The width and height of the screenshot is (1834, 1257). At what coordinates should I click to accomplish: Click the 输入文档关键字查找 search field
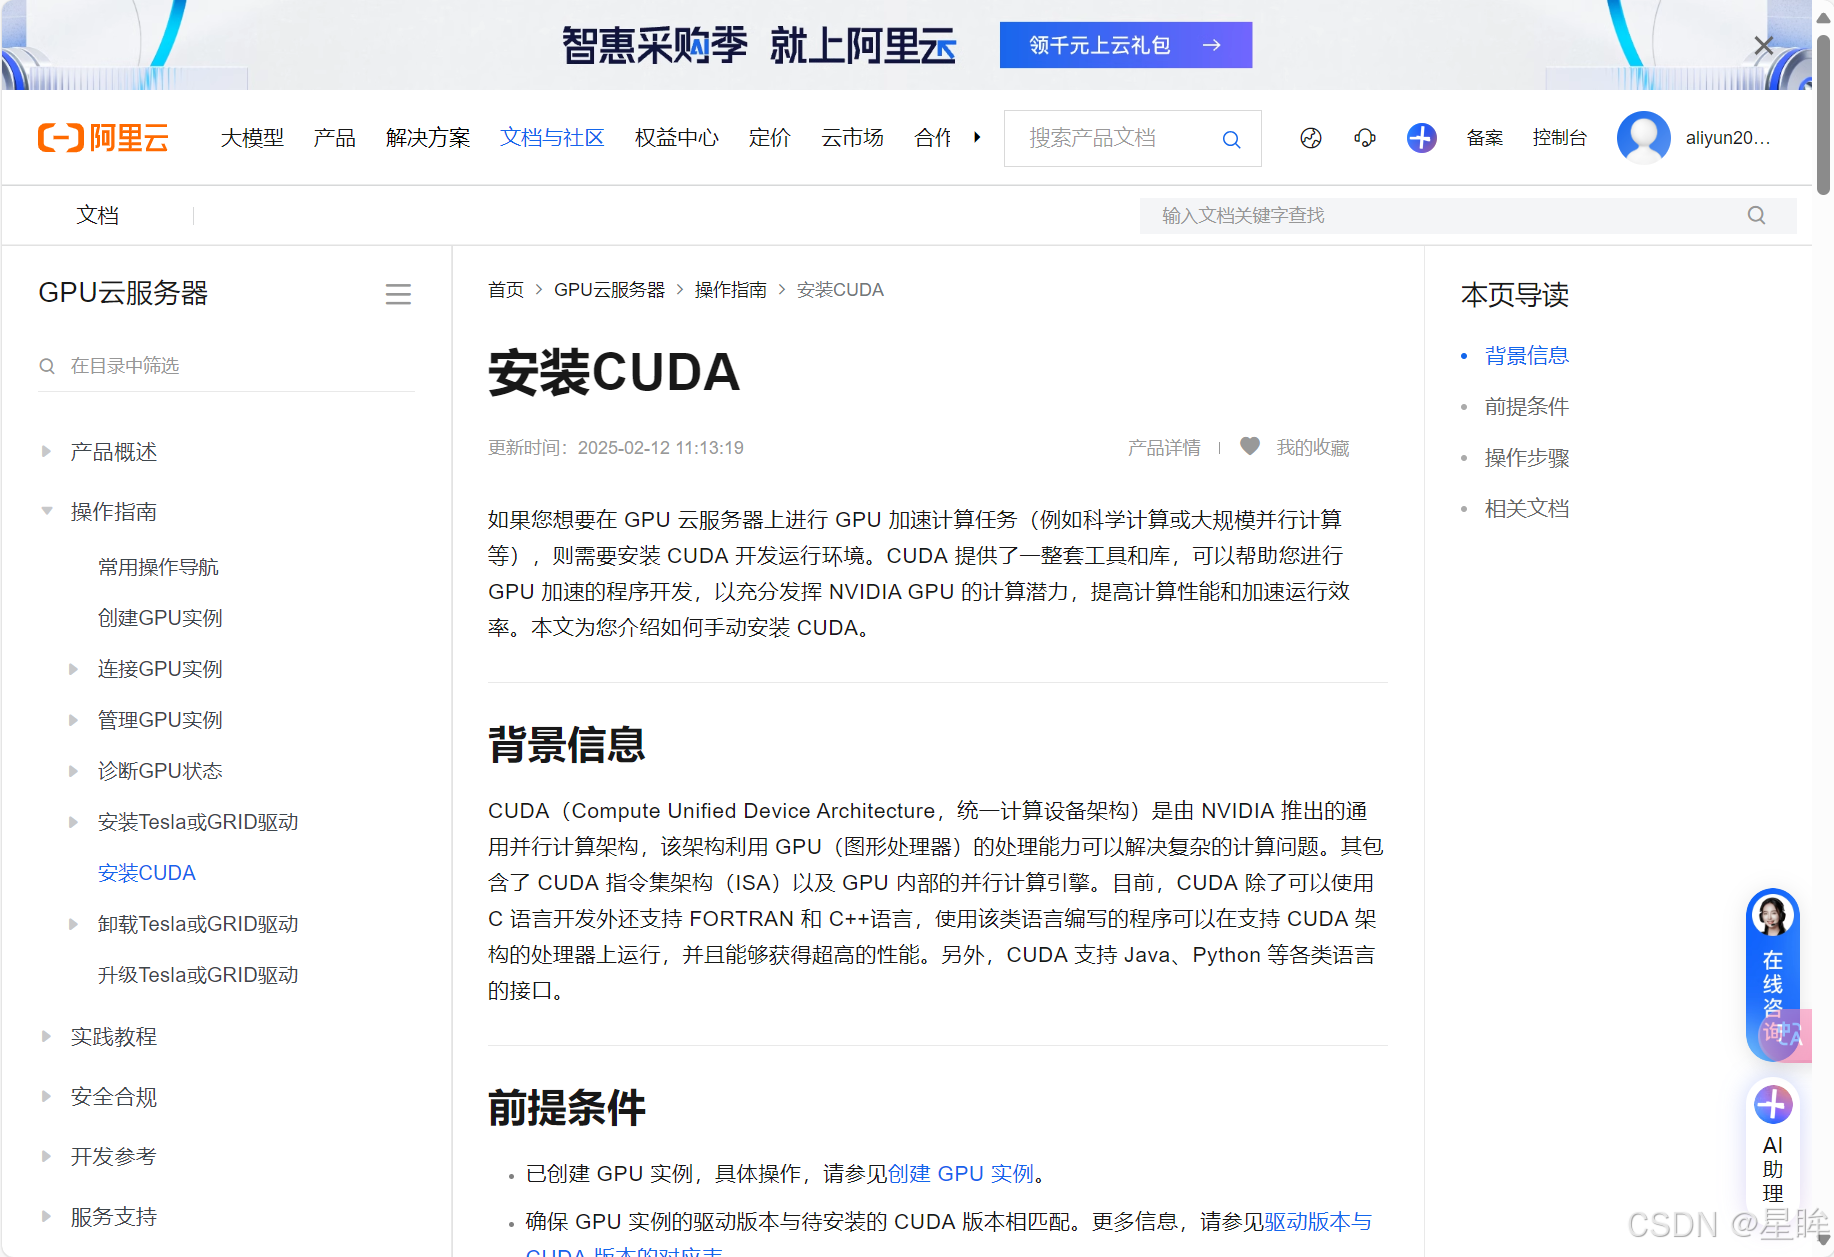1400,215
